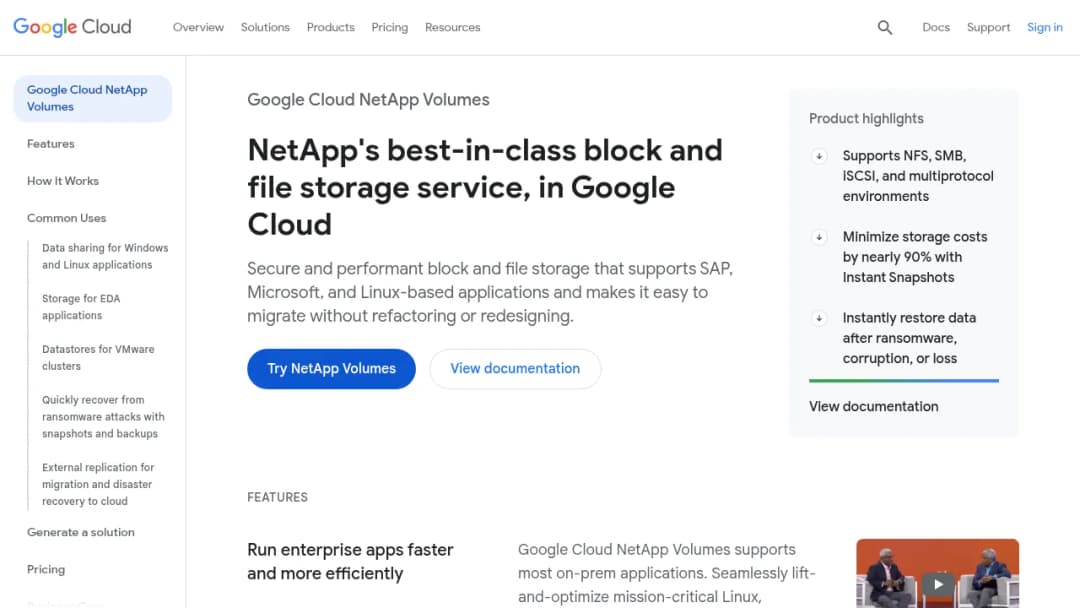Click the Google Cloud logo

coord(72,27)
